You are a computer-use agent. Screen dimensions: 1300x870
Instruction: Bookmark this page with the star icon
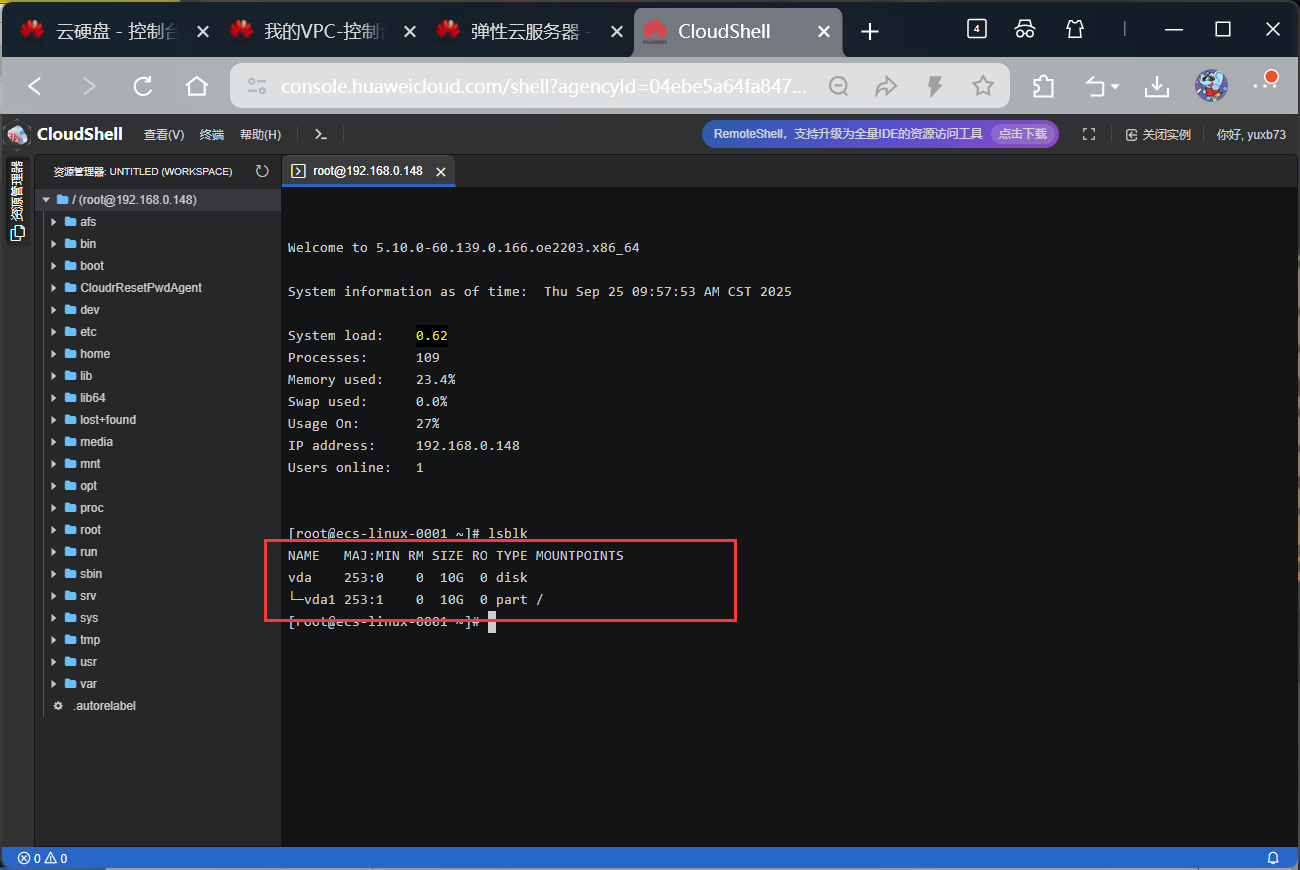(983, 87)
